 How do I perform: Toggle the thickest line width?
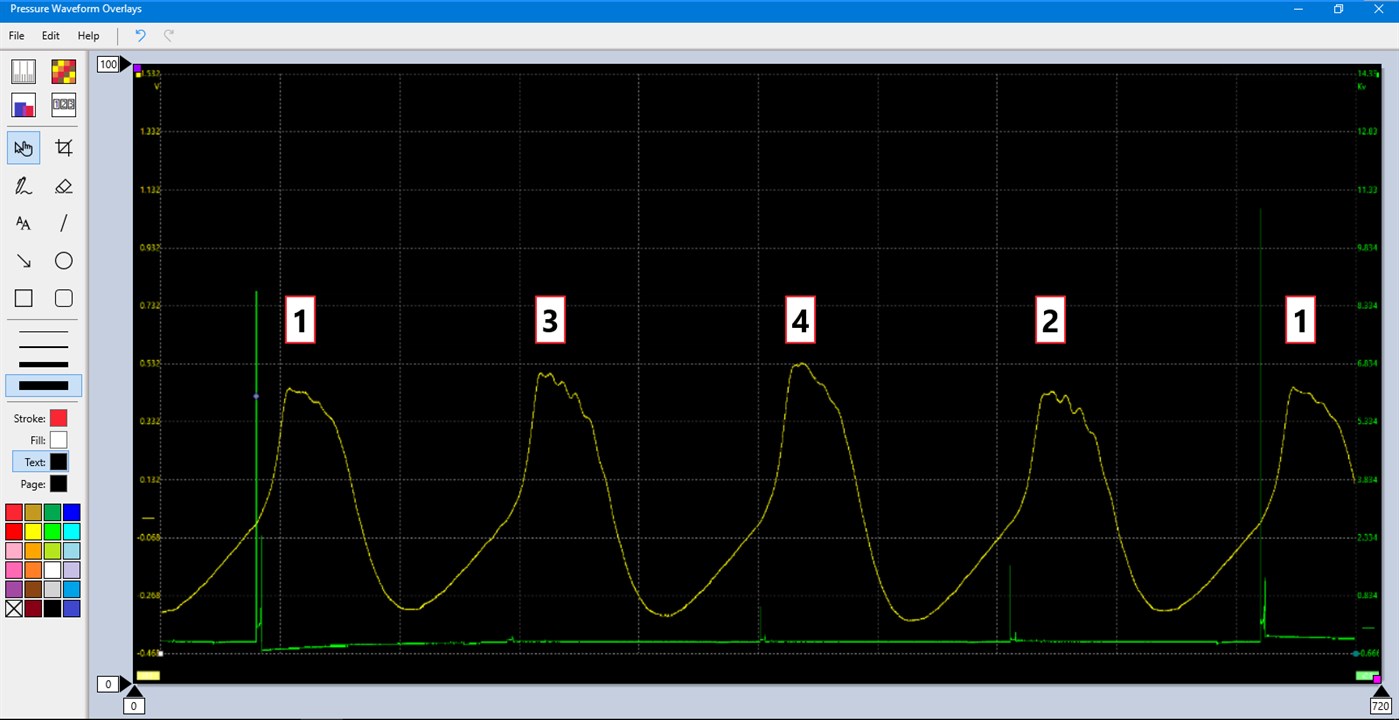tap(42, 385)
